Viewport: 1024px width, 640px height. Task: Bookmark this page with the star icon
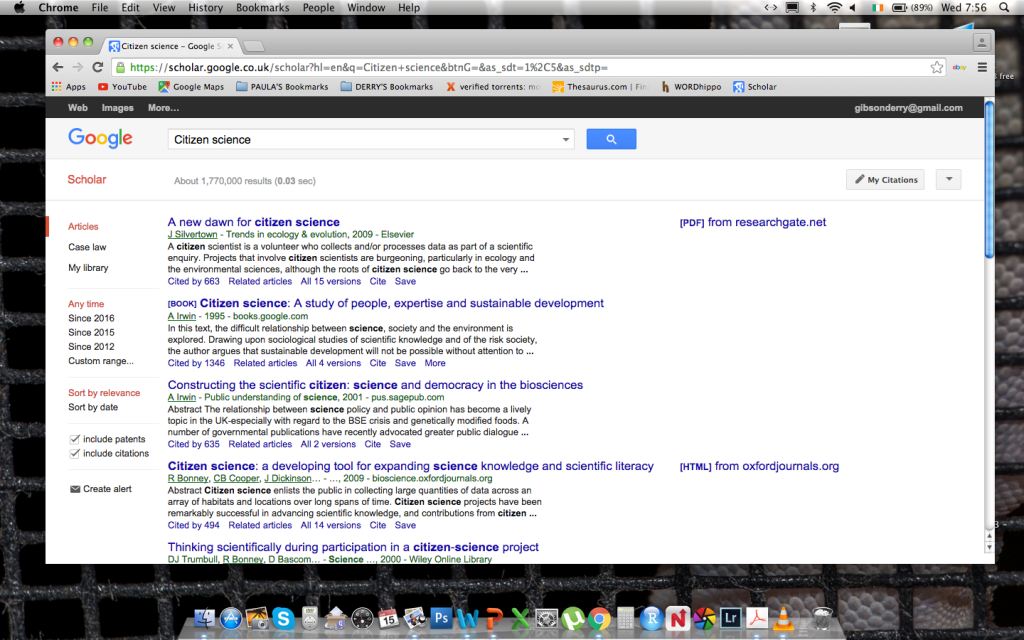pos(936,67)
